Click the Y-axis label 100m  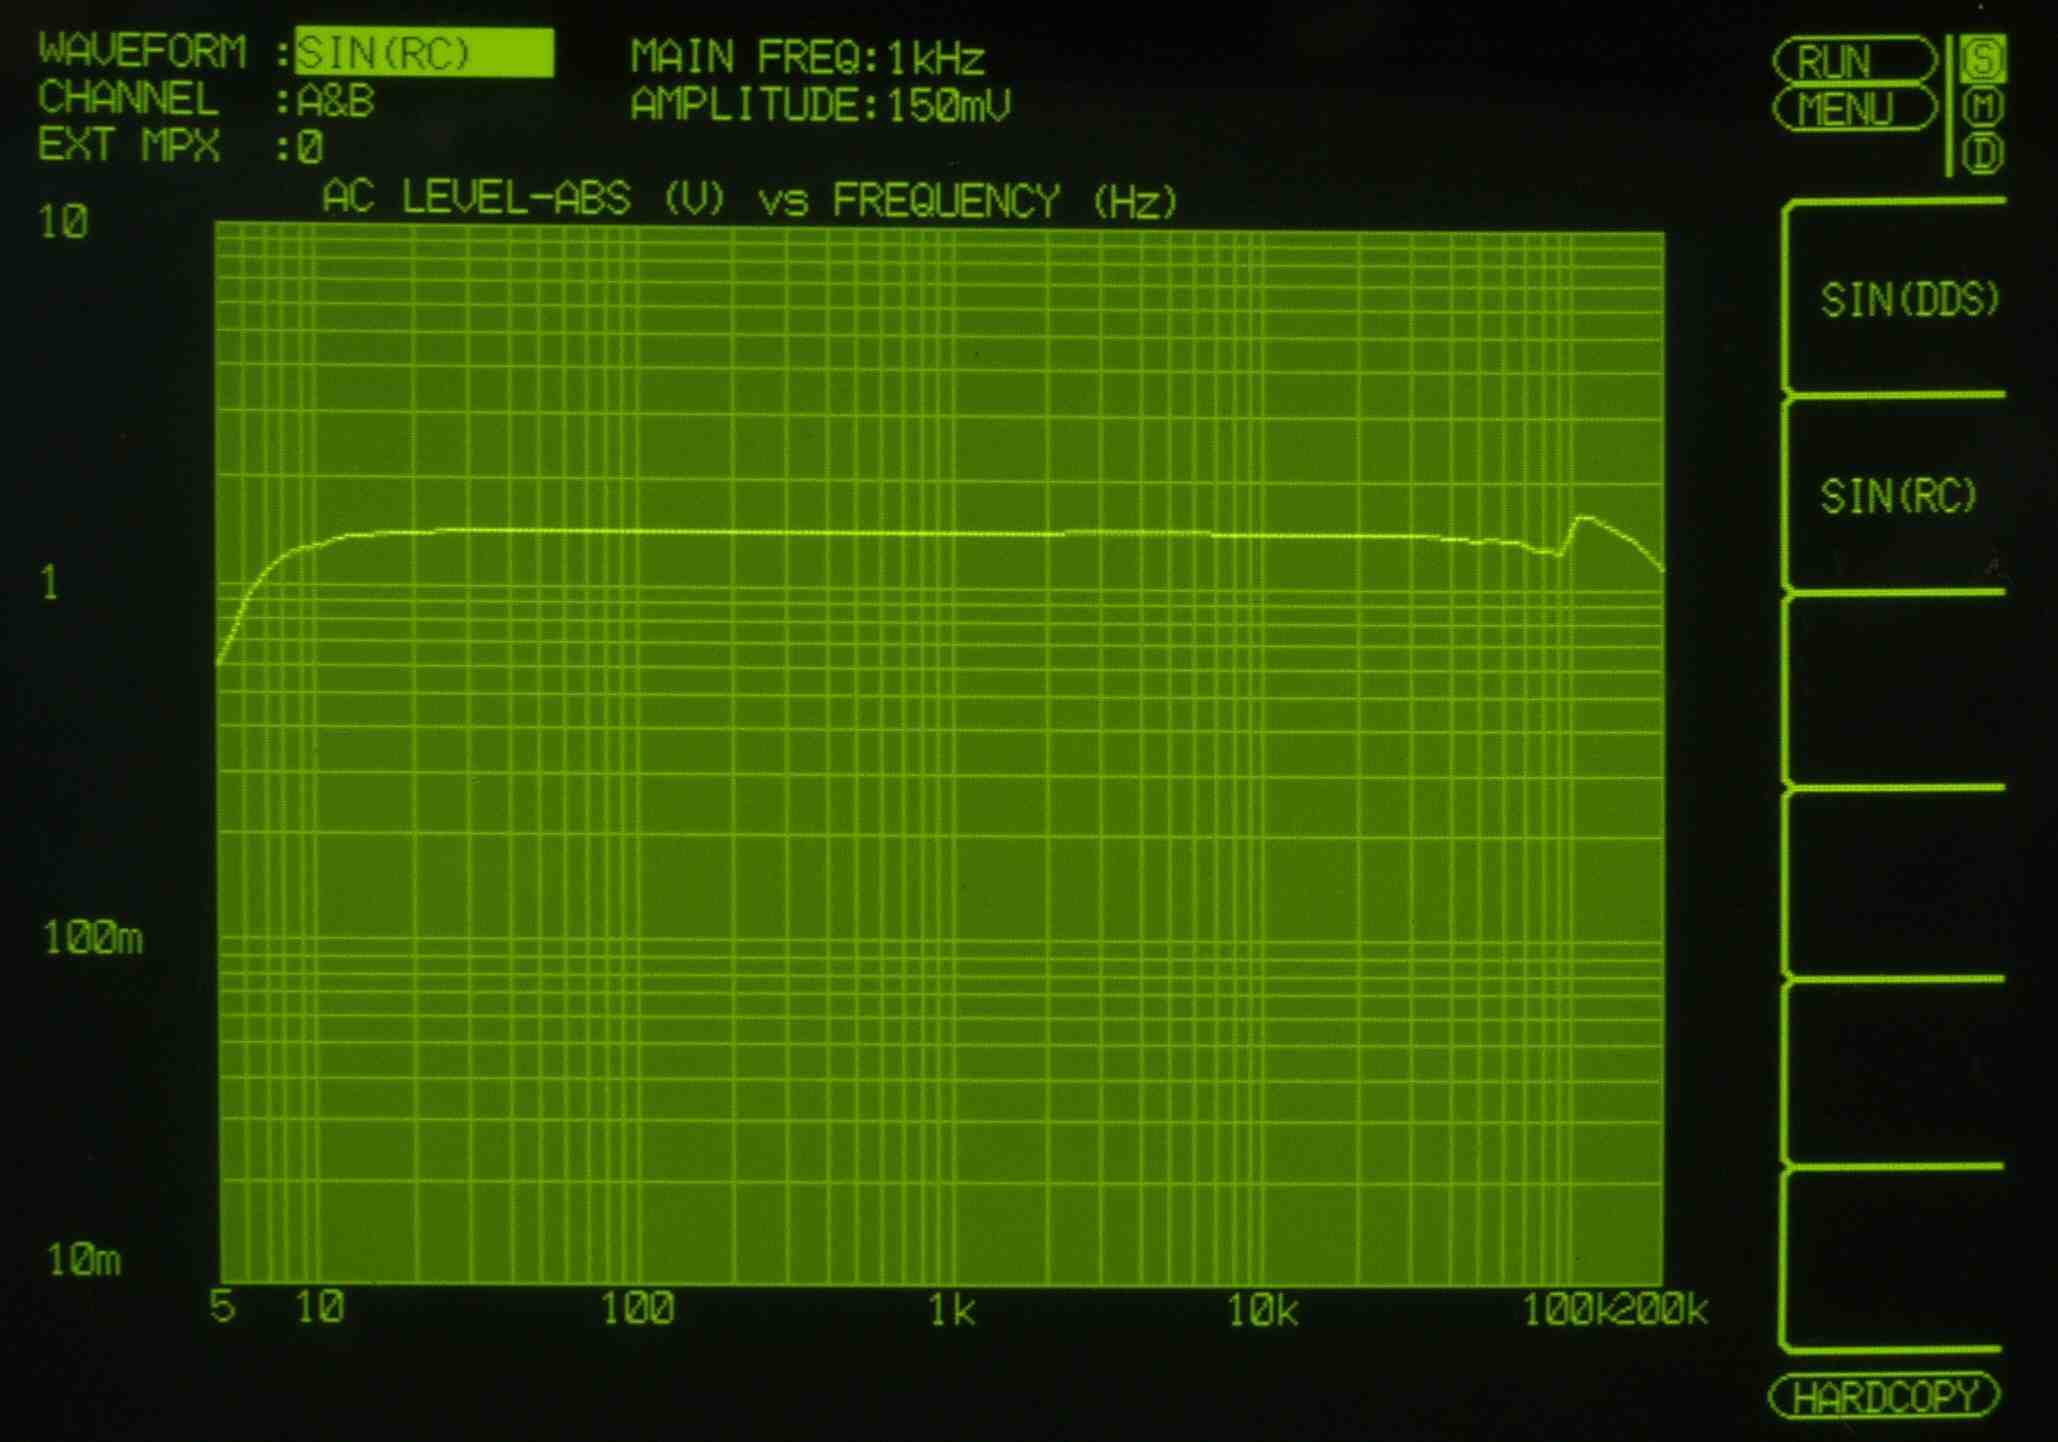point(93,938)
